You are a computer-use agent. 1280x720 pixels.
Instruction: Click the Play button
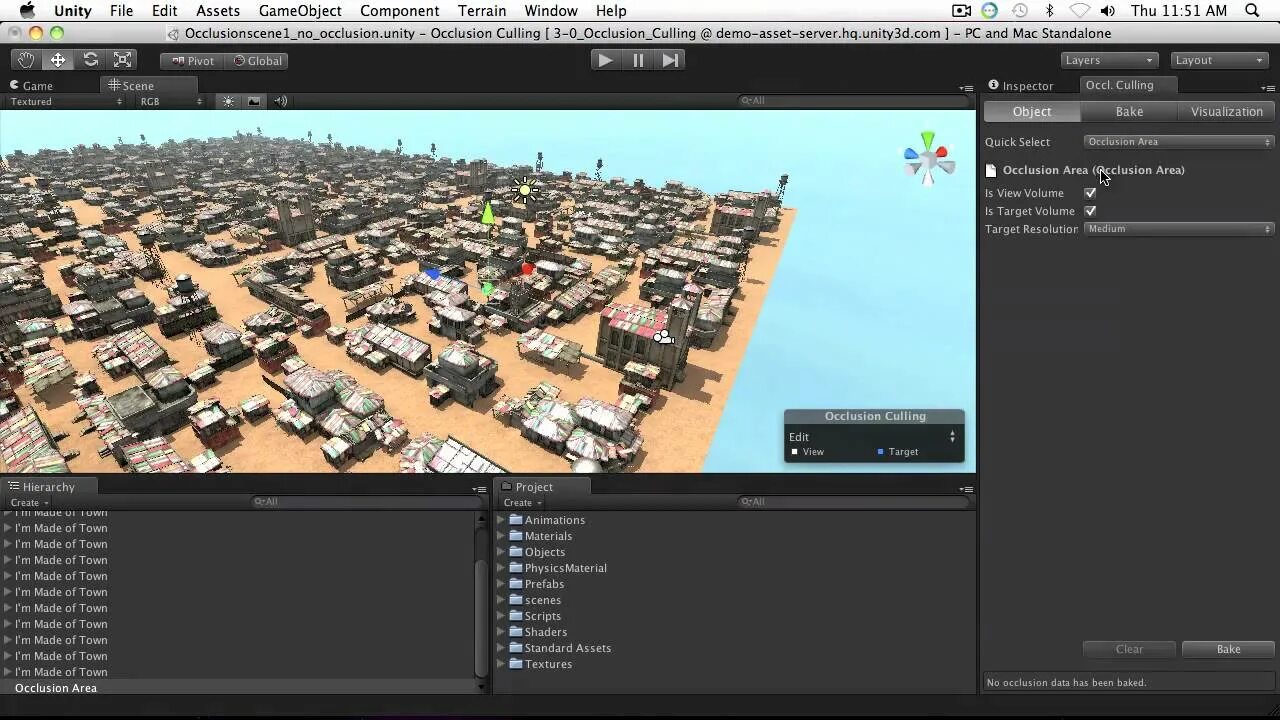tap(605, 60)
